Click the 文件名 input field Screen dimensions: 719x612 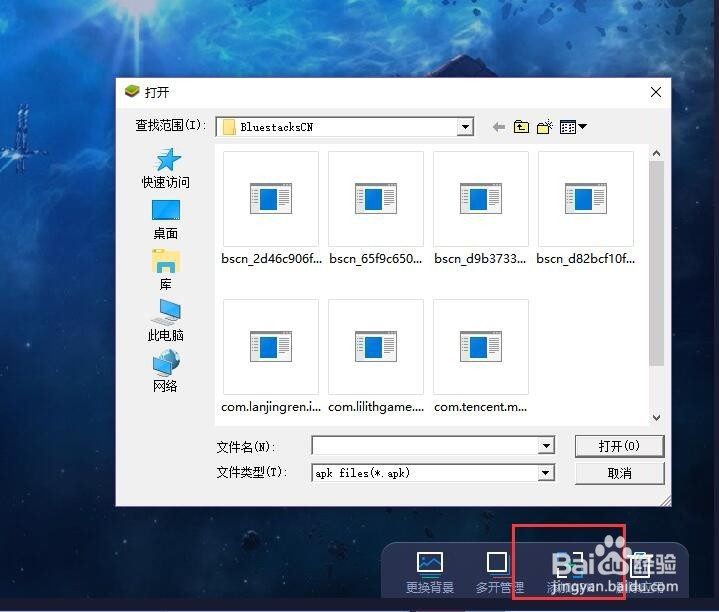(x=425, y=445)
